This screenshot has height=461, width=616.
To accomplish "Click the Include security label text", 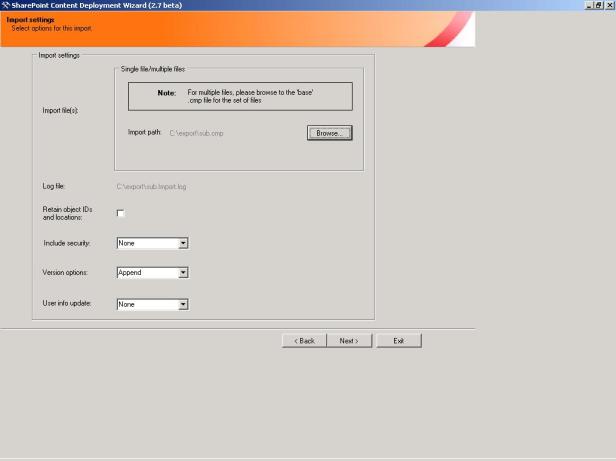I will (67, 243).
